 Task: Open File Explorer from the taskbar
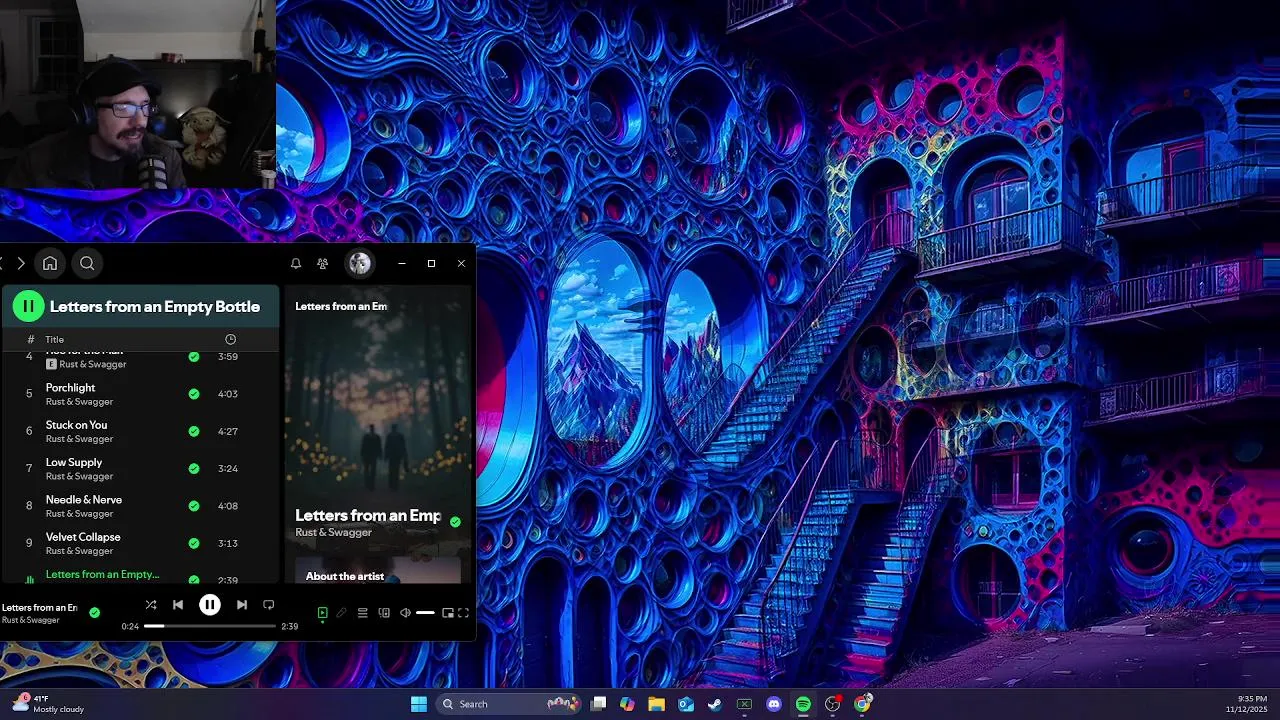(x=656, y=704)
